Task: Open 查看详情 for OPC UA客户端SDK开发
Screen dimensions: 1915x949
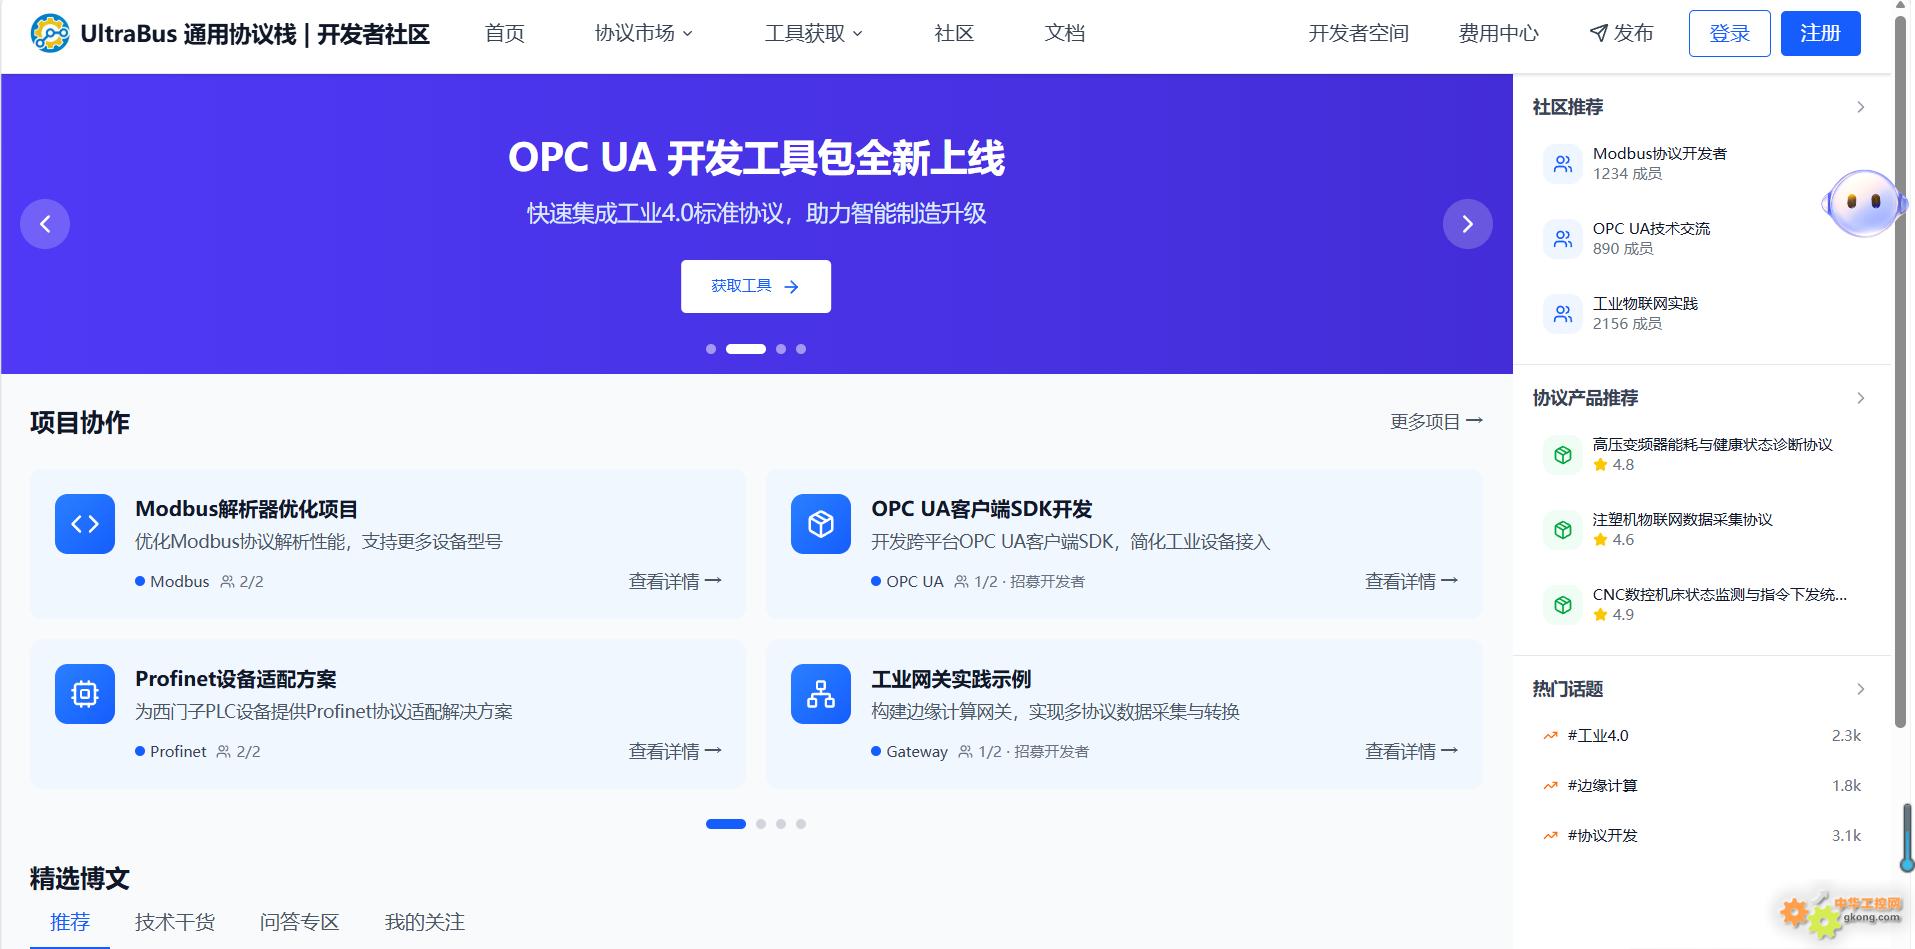Action: [x=1411, y=582]
